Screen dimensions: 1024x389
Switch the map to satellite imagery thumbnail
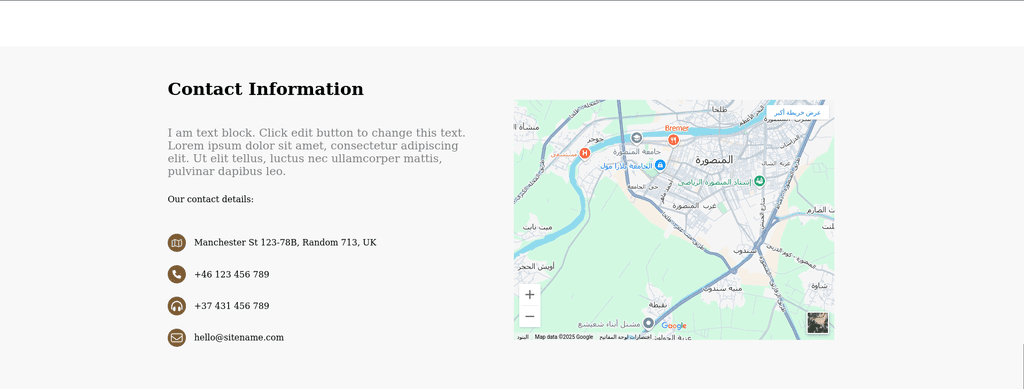coord(818,323)
